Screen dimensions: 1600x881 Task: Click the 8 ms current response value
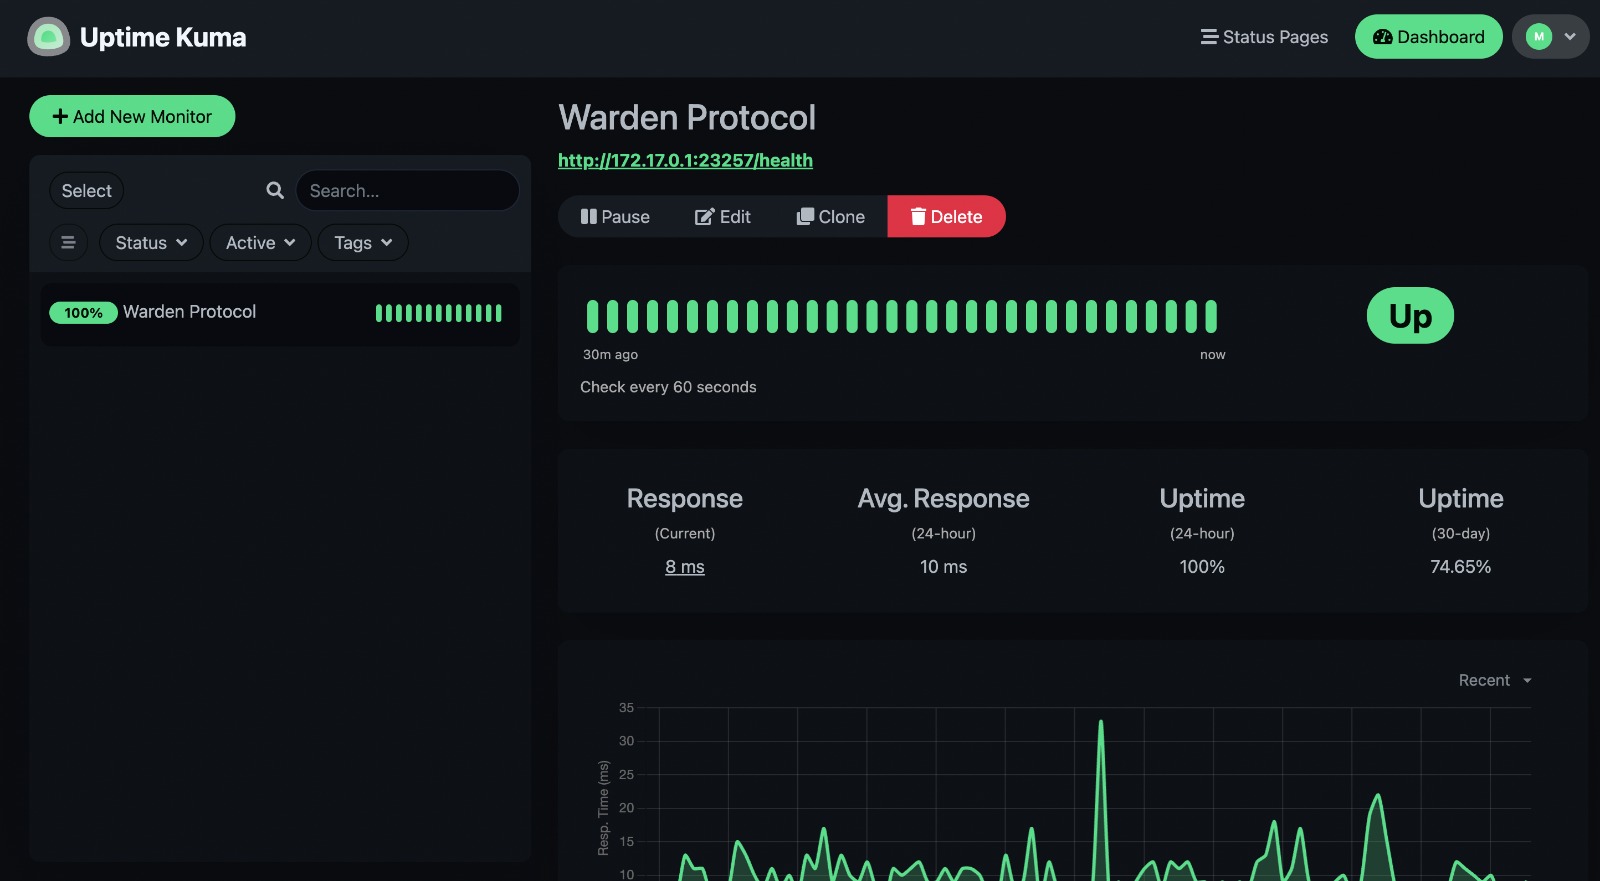coord(685,567)
